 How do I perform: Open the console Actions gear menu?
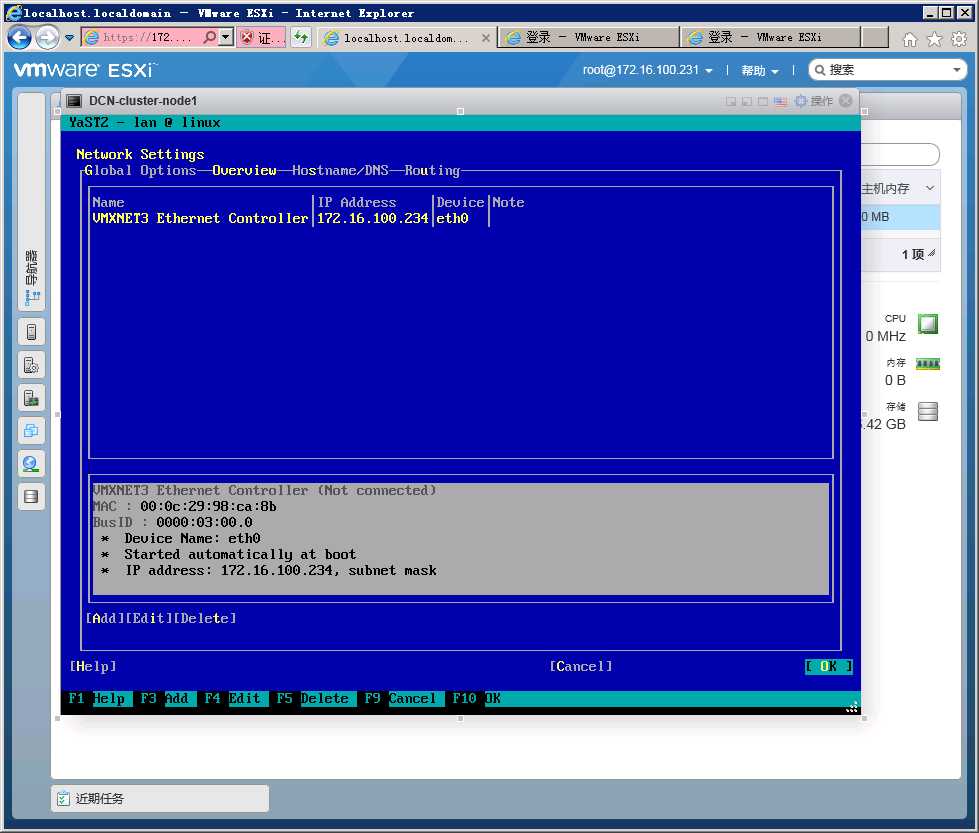point(814,101)
